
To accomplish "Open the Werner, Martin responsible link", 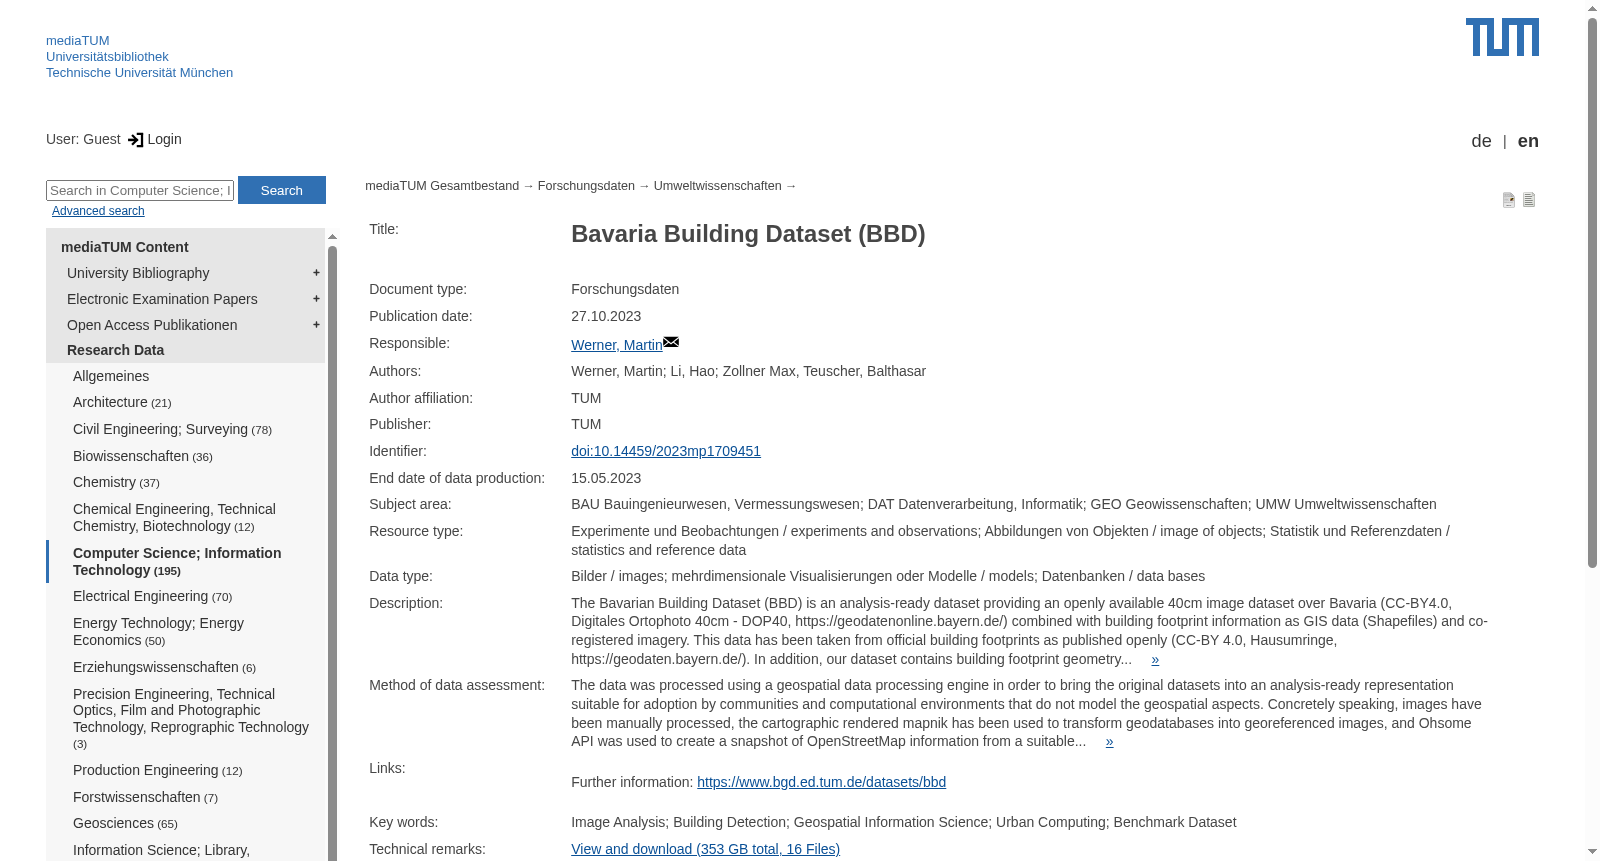I will [617, 345].
